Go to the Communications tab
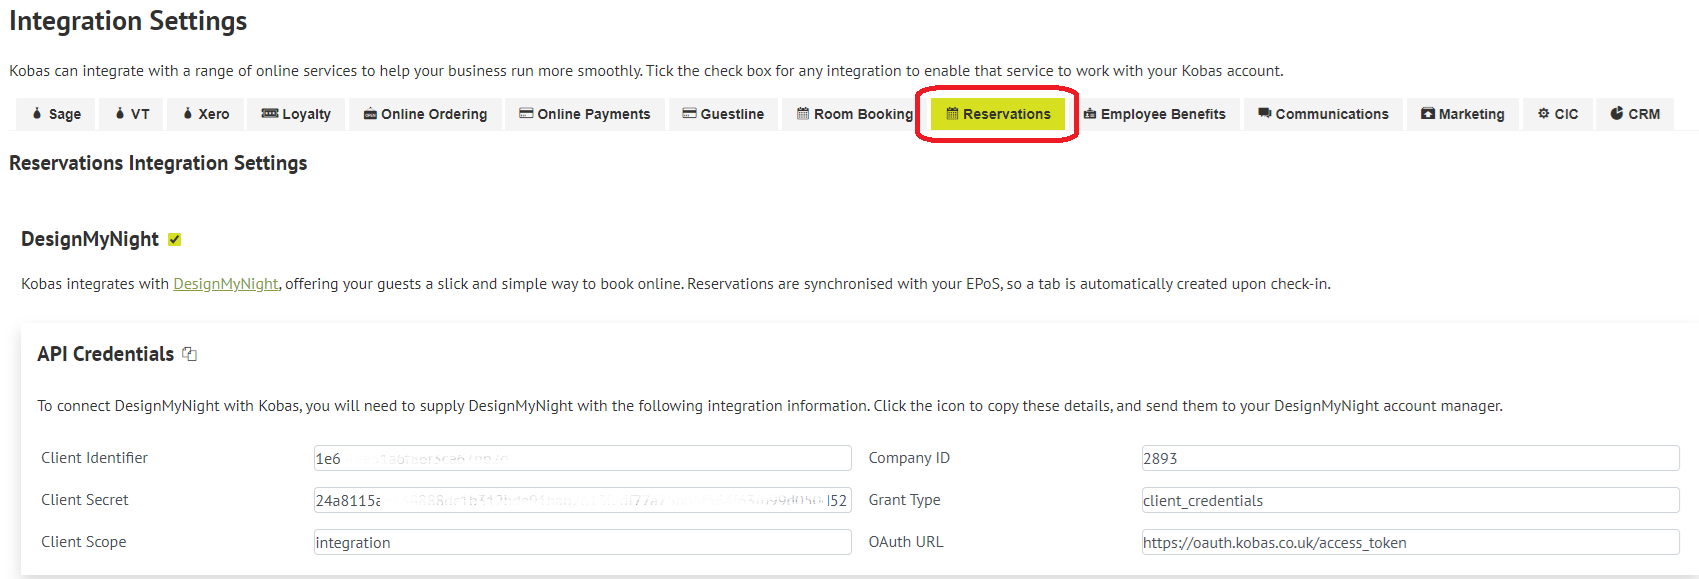 [x=1323, y=114]
